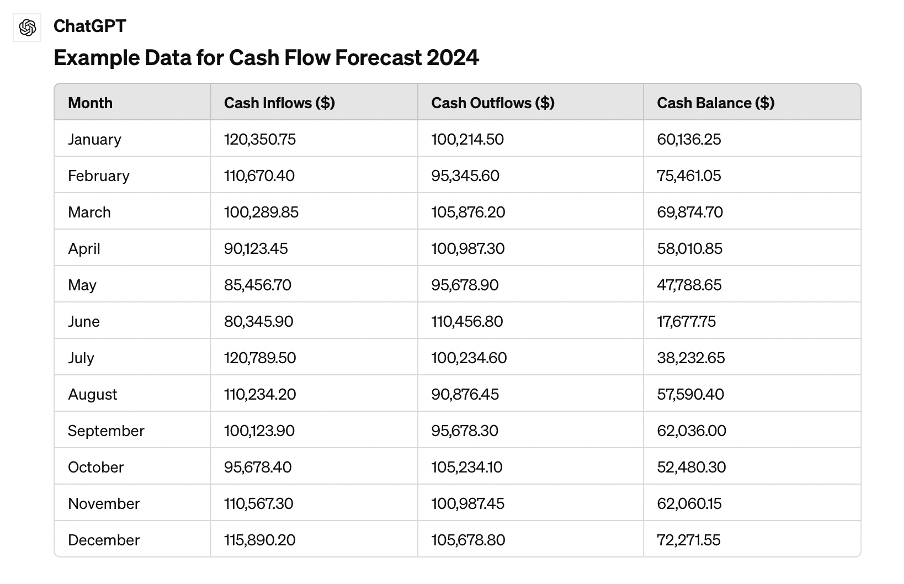Click April cash balance value 58,010.85

click(x=690, y=249)
